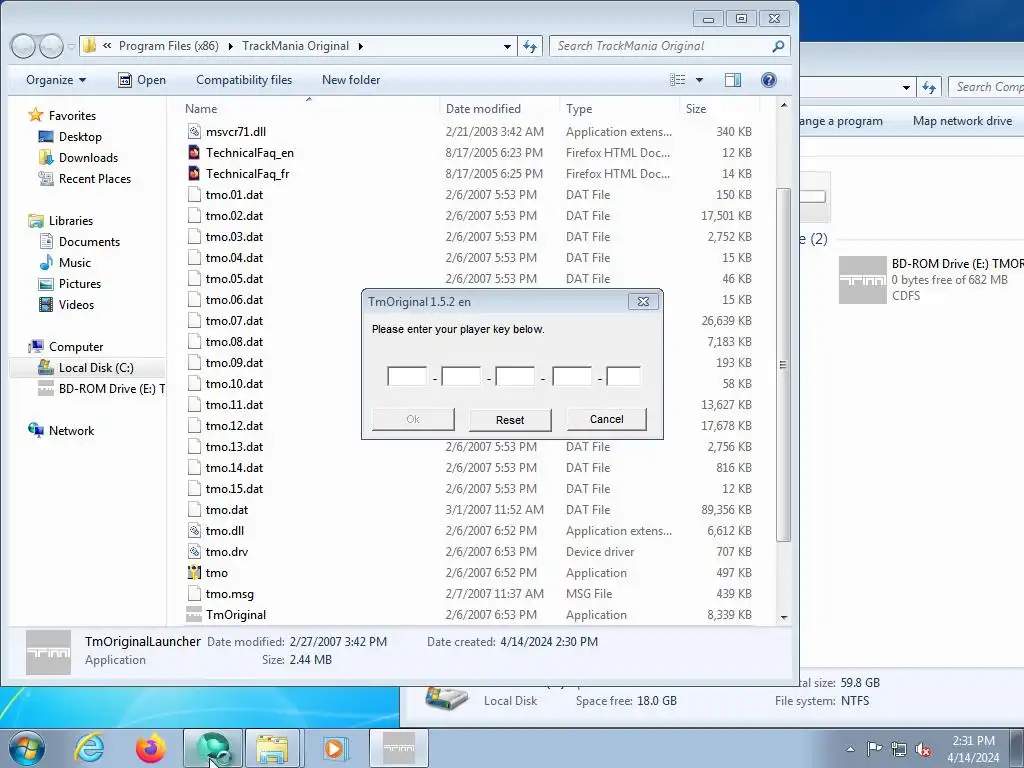Open the network tray icon

click(899, 749)
